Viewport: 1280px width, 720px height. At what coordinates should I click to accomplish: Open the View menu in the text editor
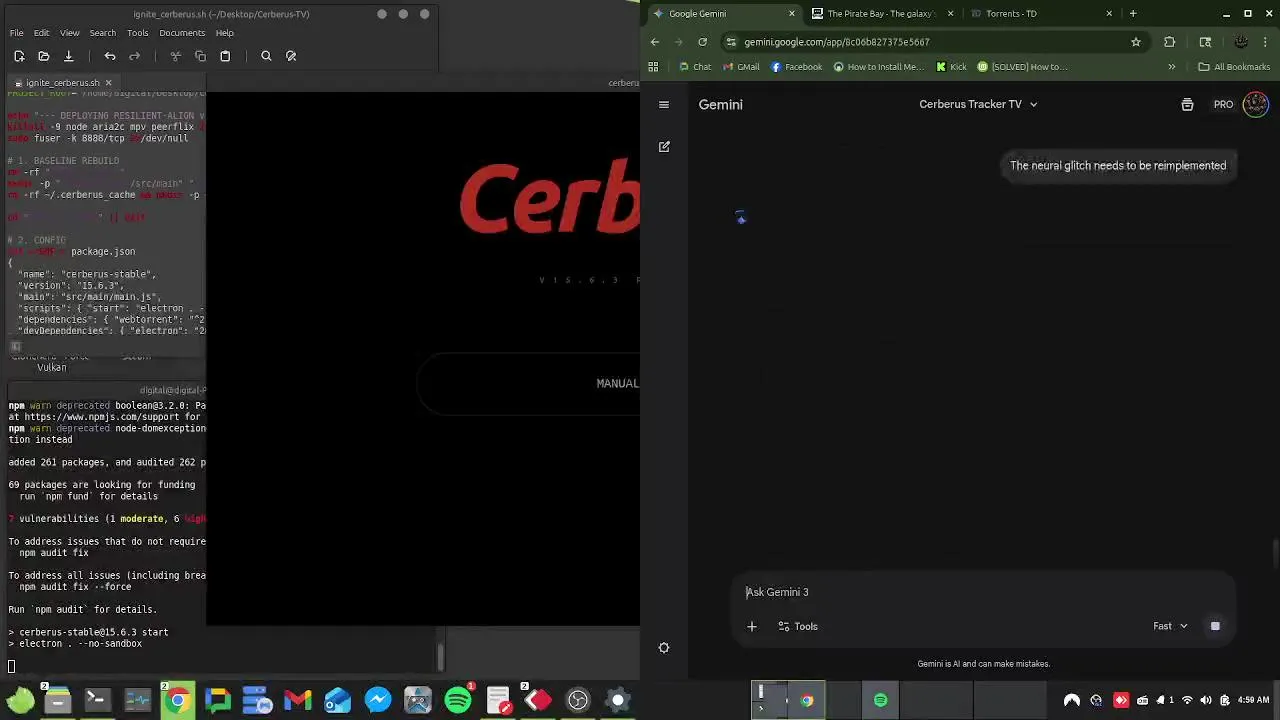(69, 33)
